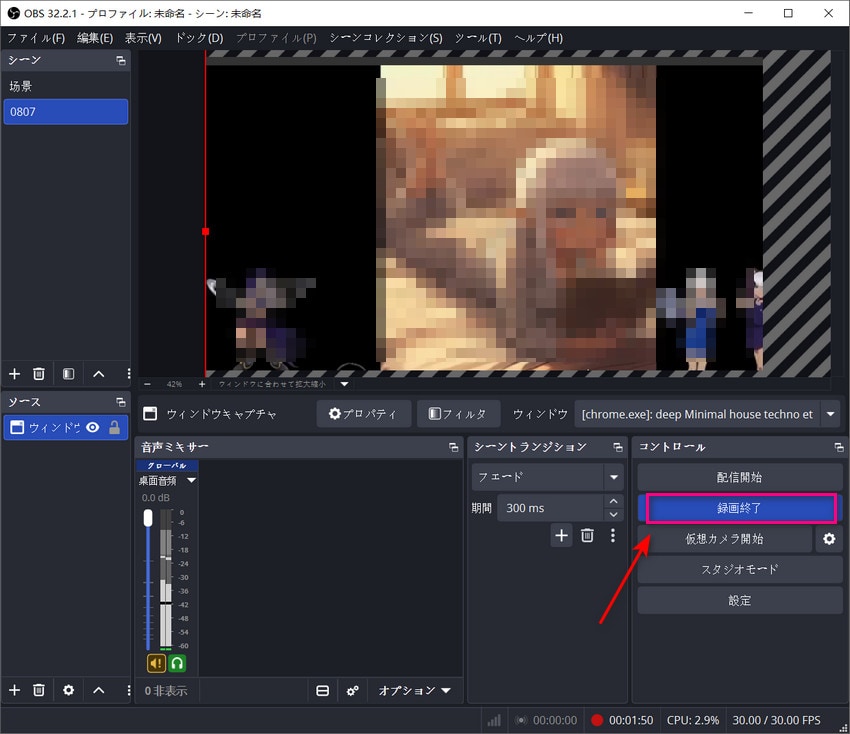Open ヘルプ(H) menu
This screenshot has width=850, height=734.
[x=538, y=38]
